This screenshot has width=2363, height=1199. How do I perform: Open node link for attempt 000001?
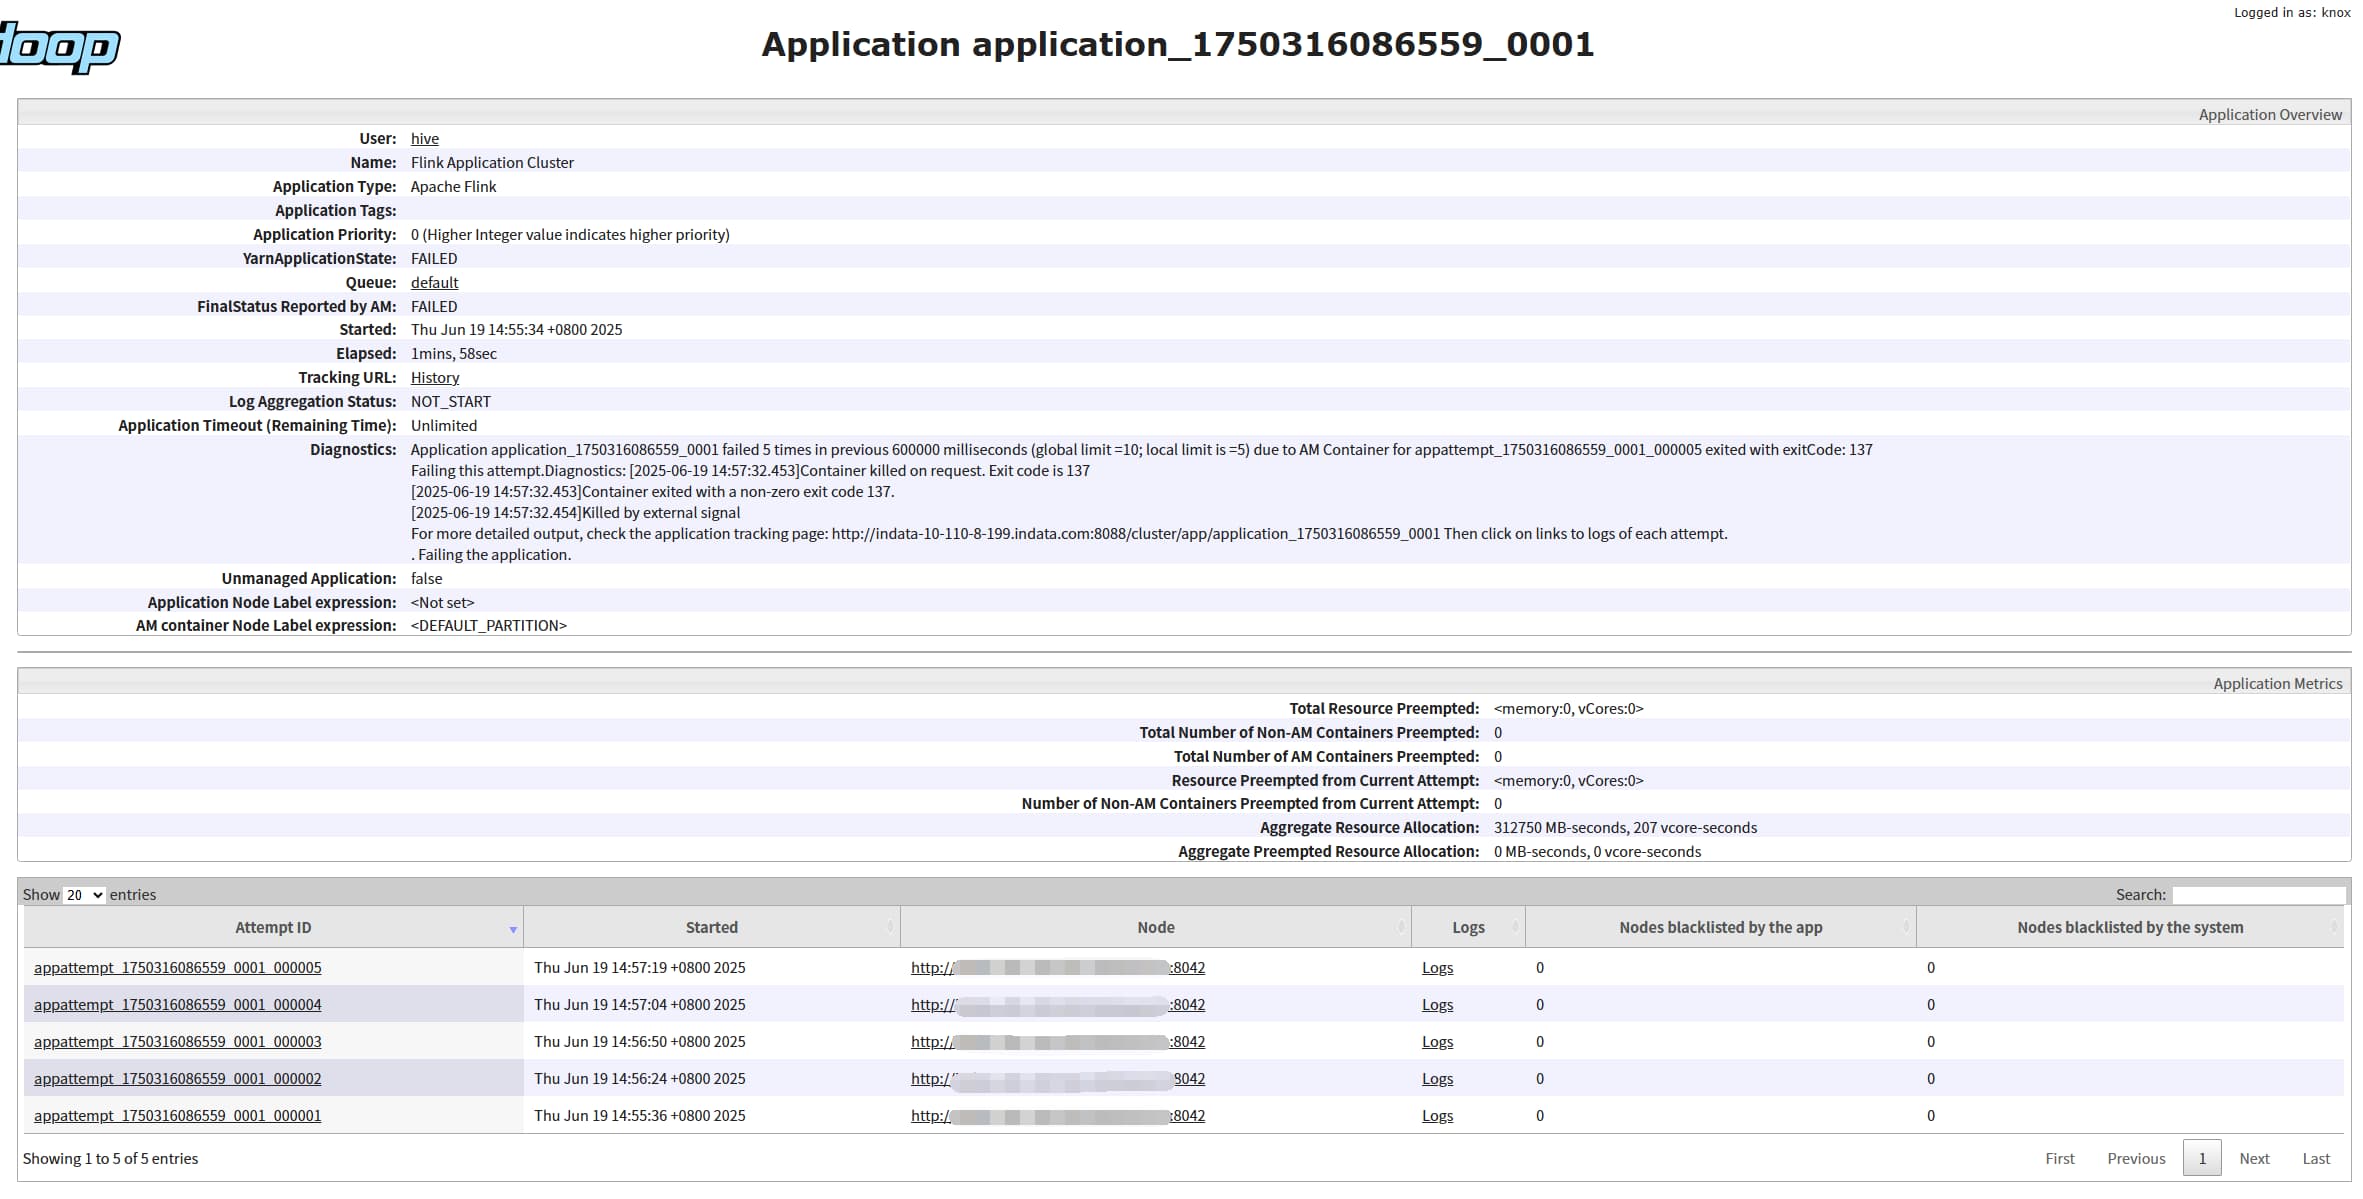point(1058,1115)
